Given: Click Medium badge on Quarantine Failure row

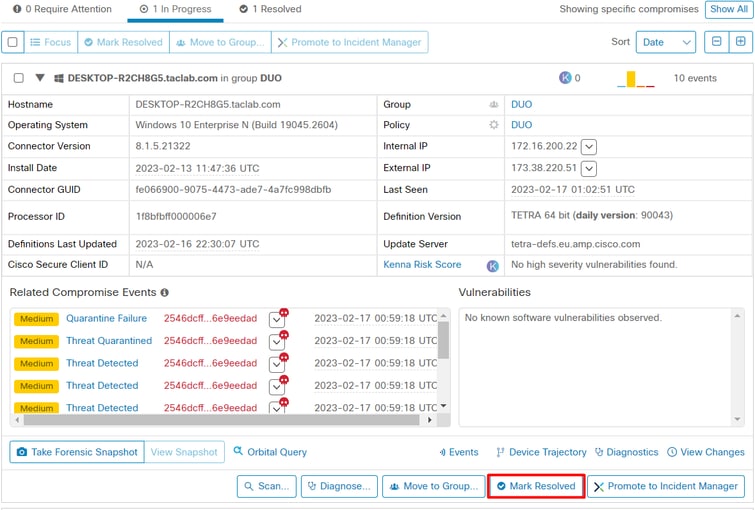Looking at the screenshot, I should click(x=37, y=319).
